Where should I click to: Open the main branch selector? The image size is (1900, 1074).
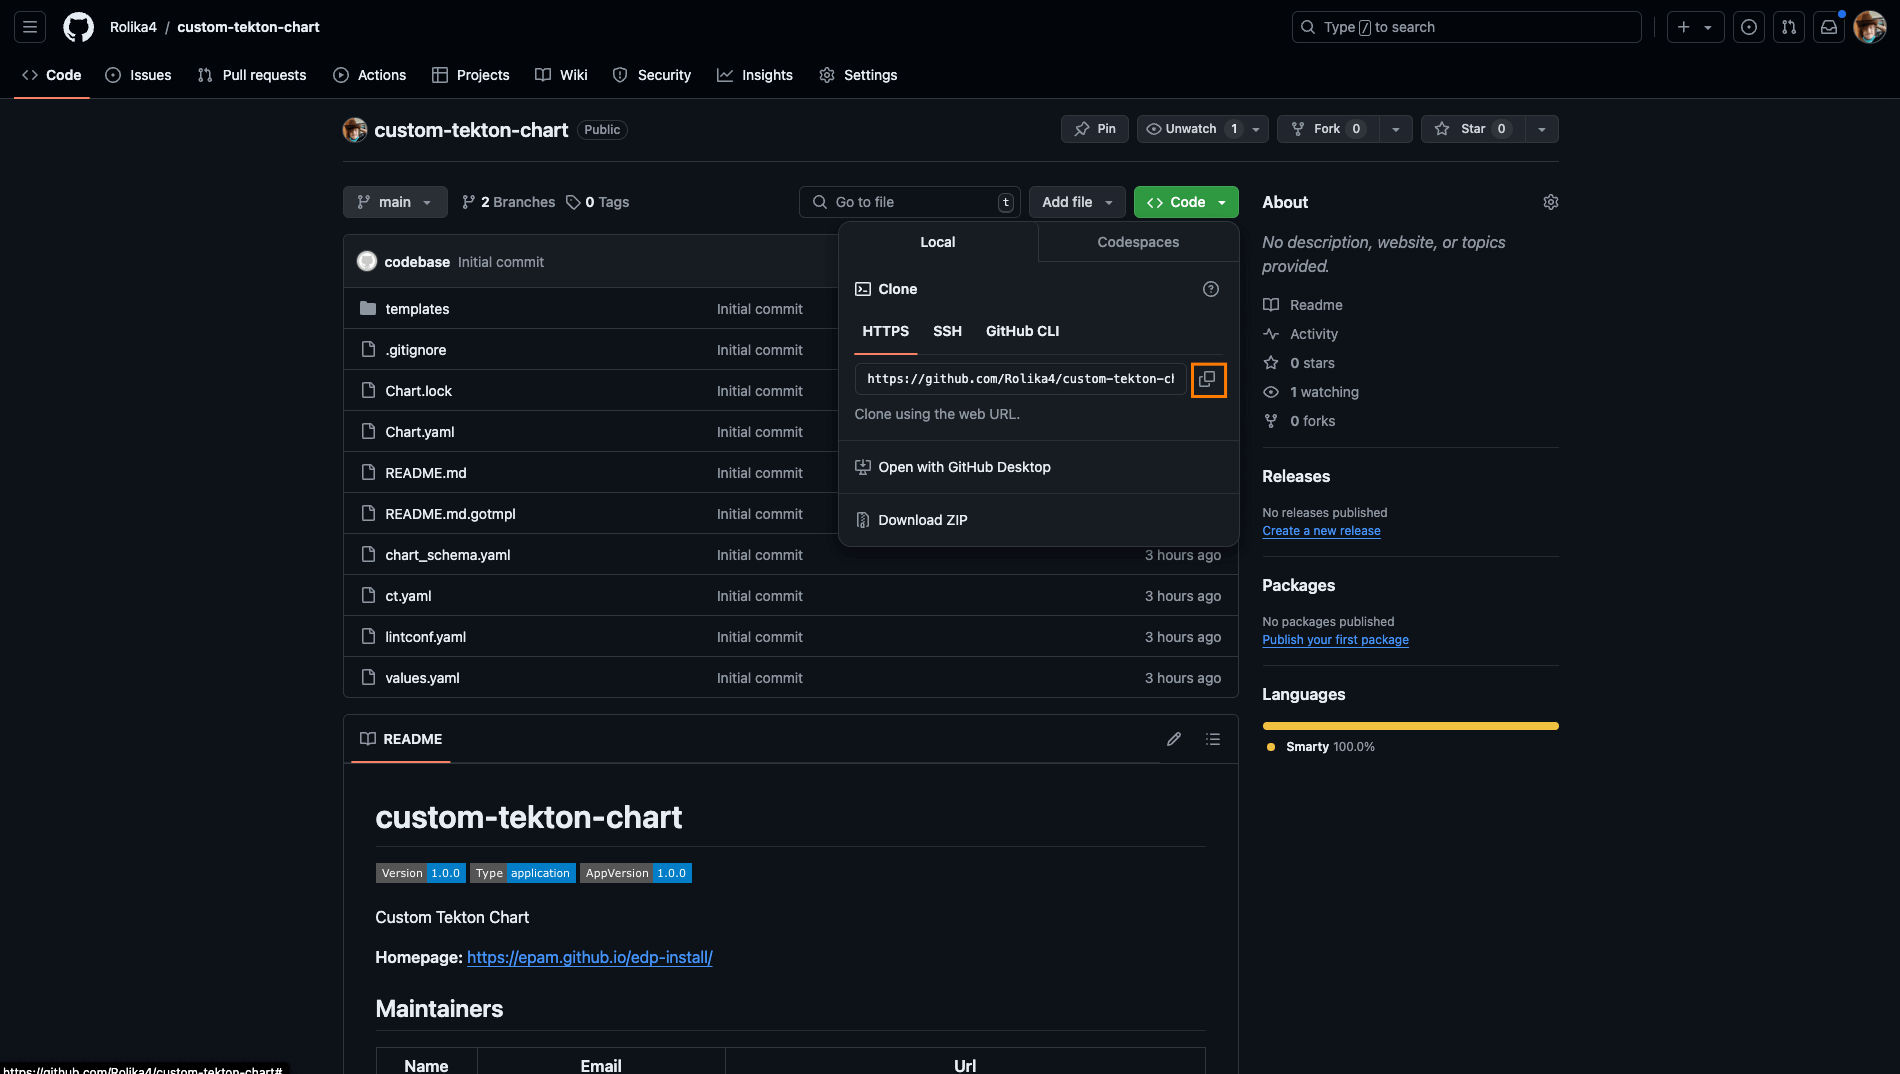[x=394, y=201]
